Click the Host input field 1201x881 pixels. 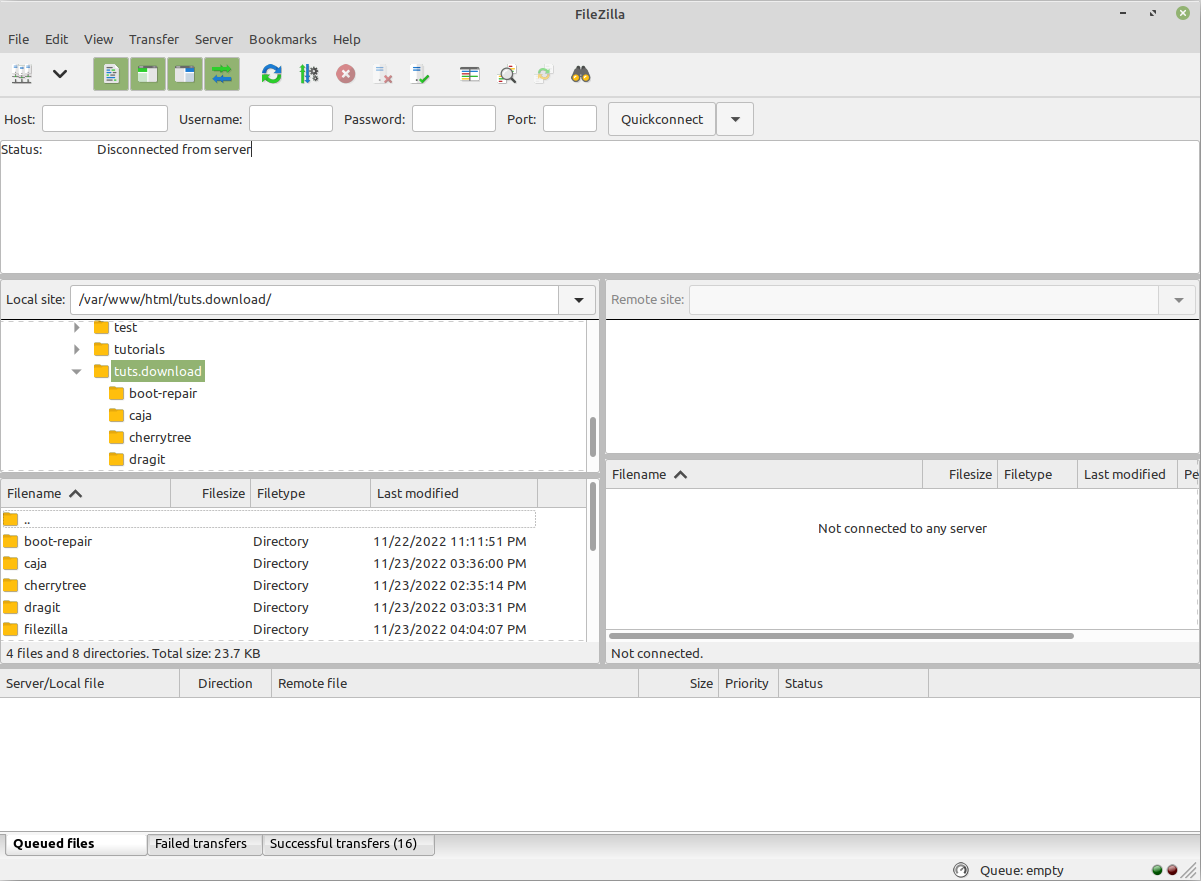pos(105,119)
